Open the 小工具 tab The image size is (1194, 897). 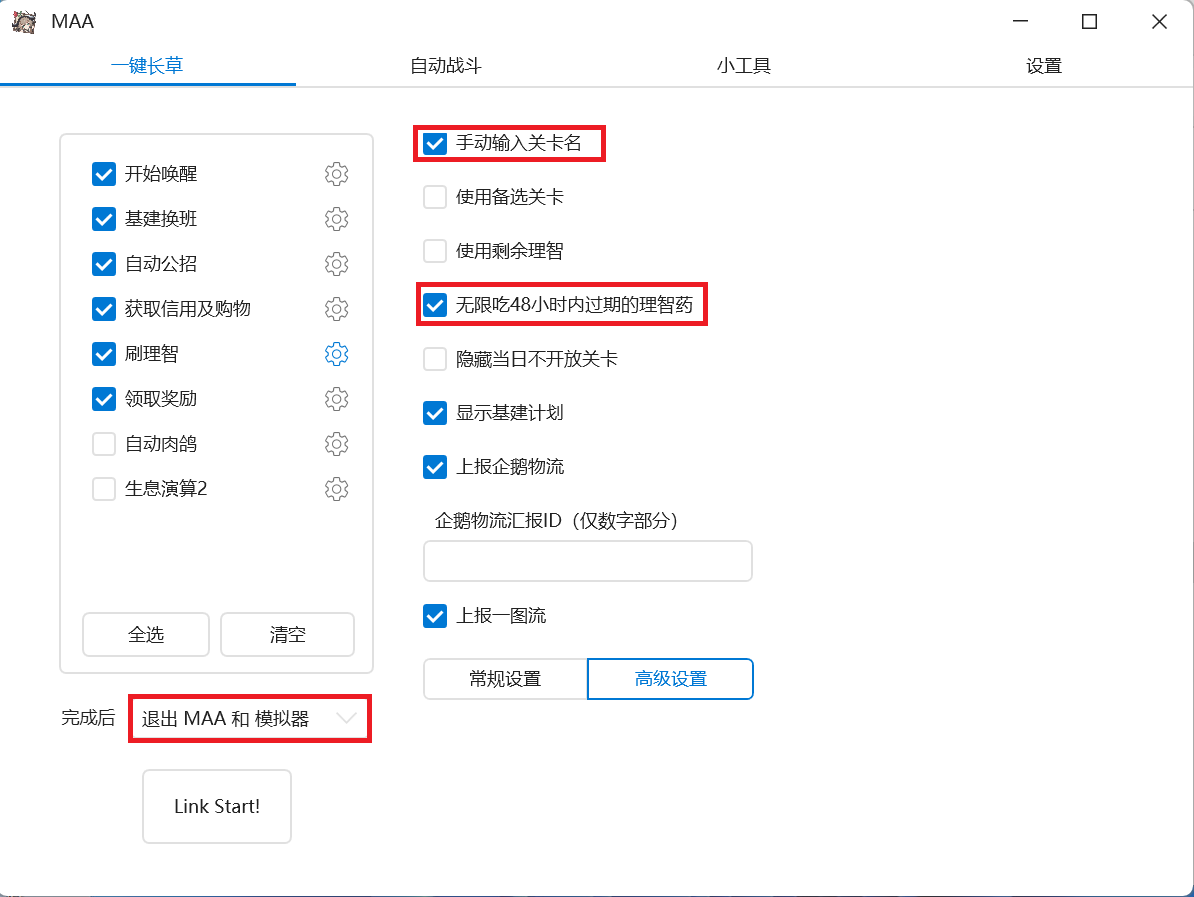[743, 66]
